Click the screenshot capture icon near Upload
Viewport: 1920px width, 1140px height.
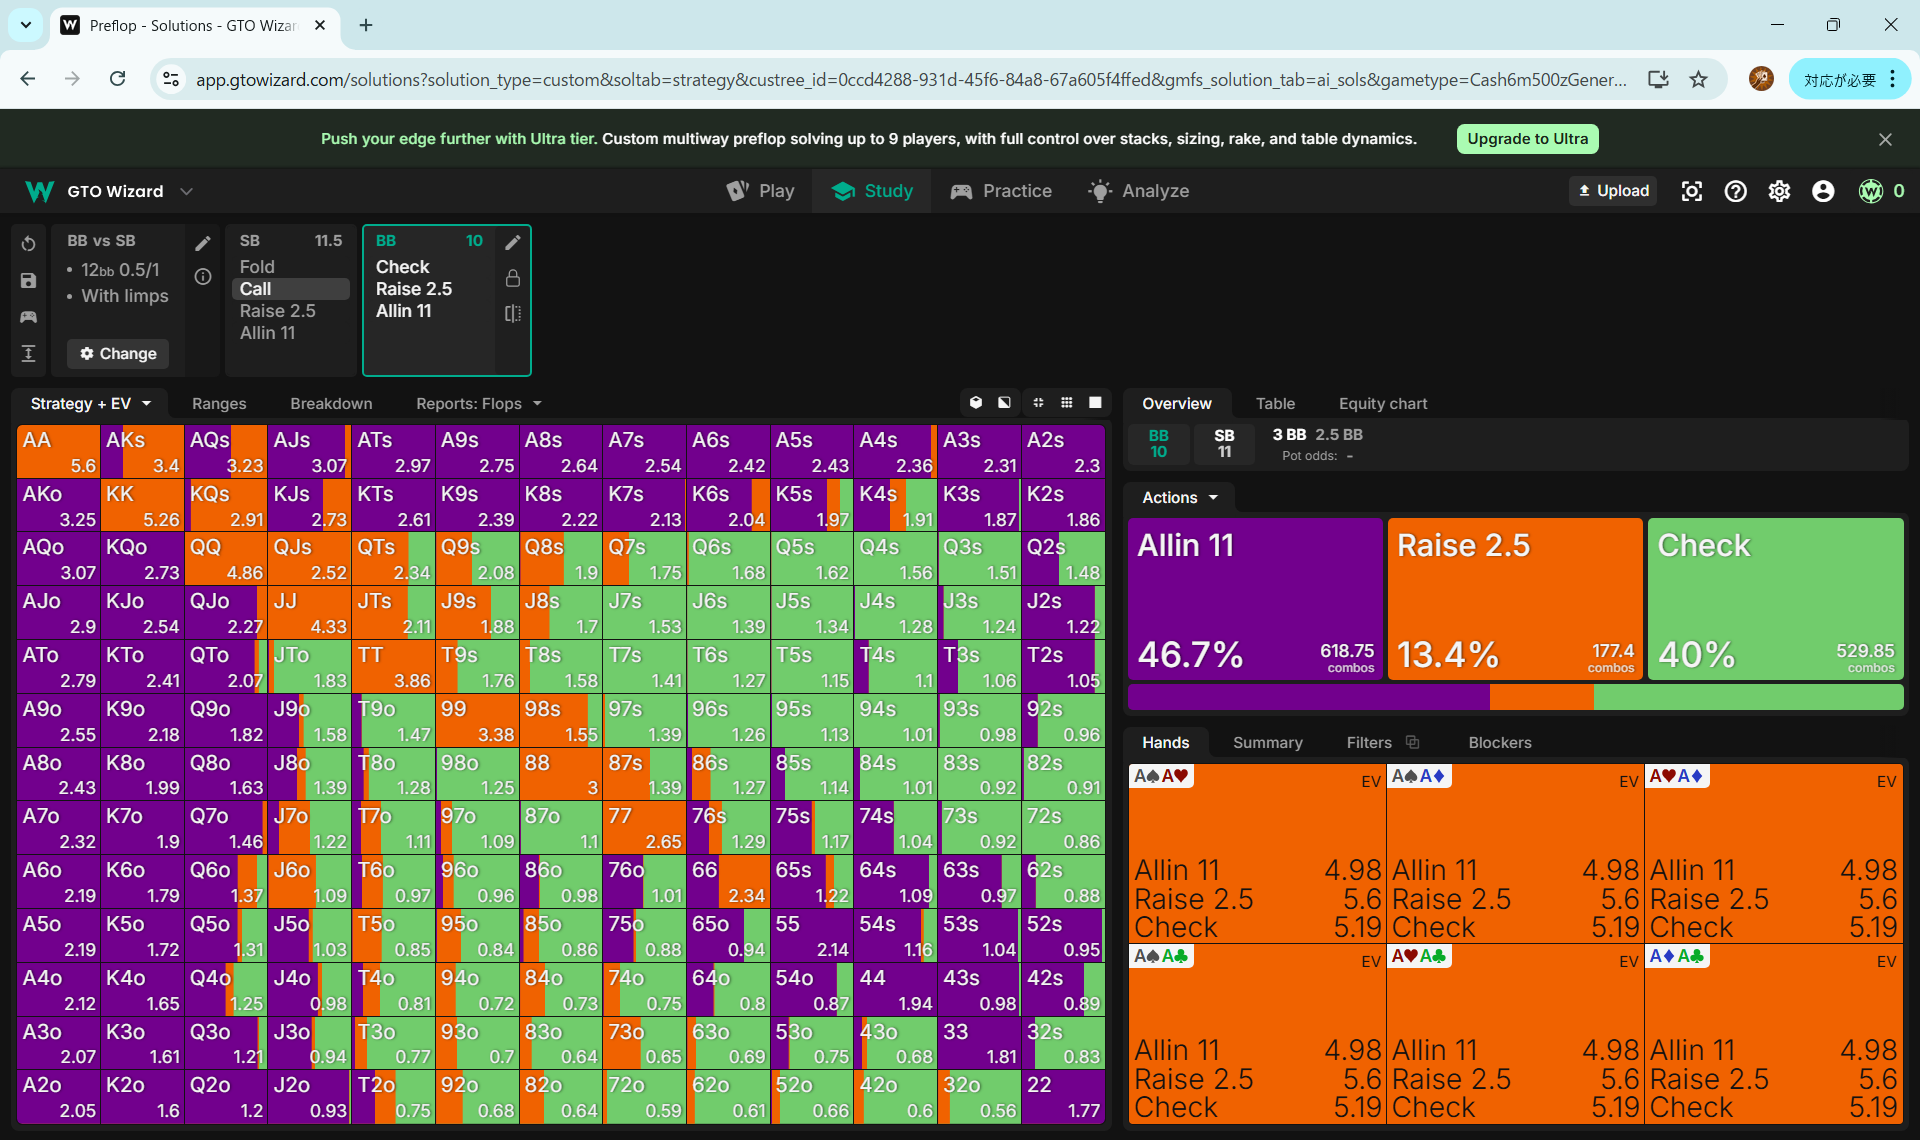[x=1691, y=191]
